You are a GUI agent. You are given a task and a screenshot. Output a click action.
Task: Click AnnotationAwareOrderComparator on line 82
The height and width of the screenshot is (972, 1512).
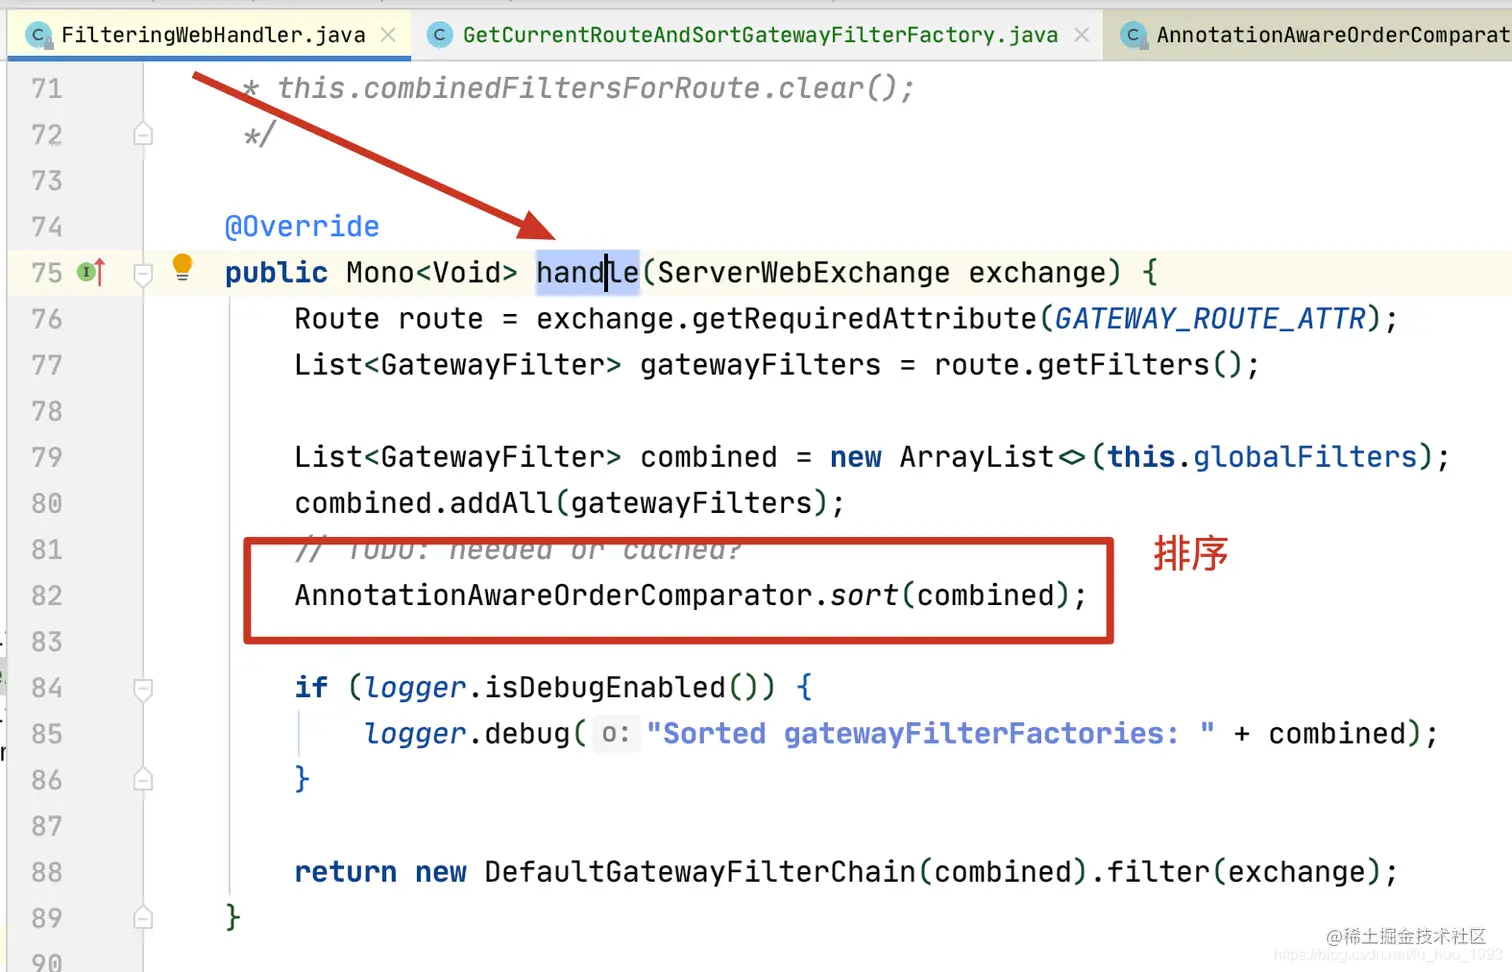pyautogui.click(x=553, y=596)
